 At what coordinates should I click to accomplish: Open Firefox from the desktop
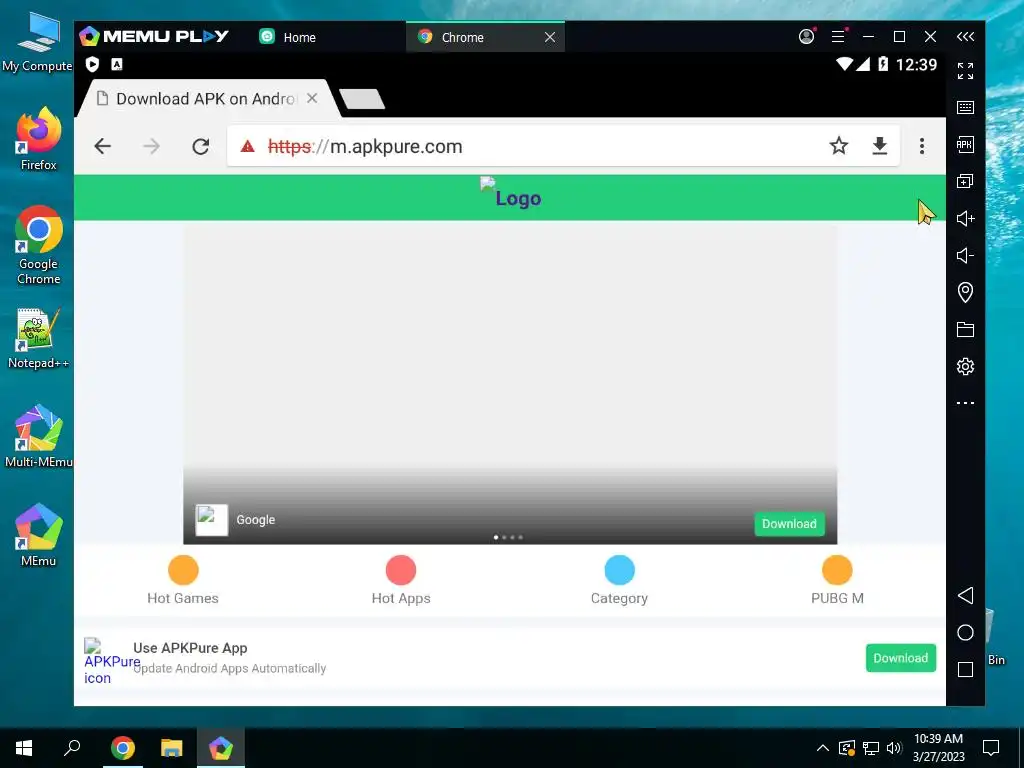(x=38, y=138)
